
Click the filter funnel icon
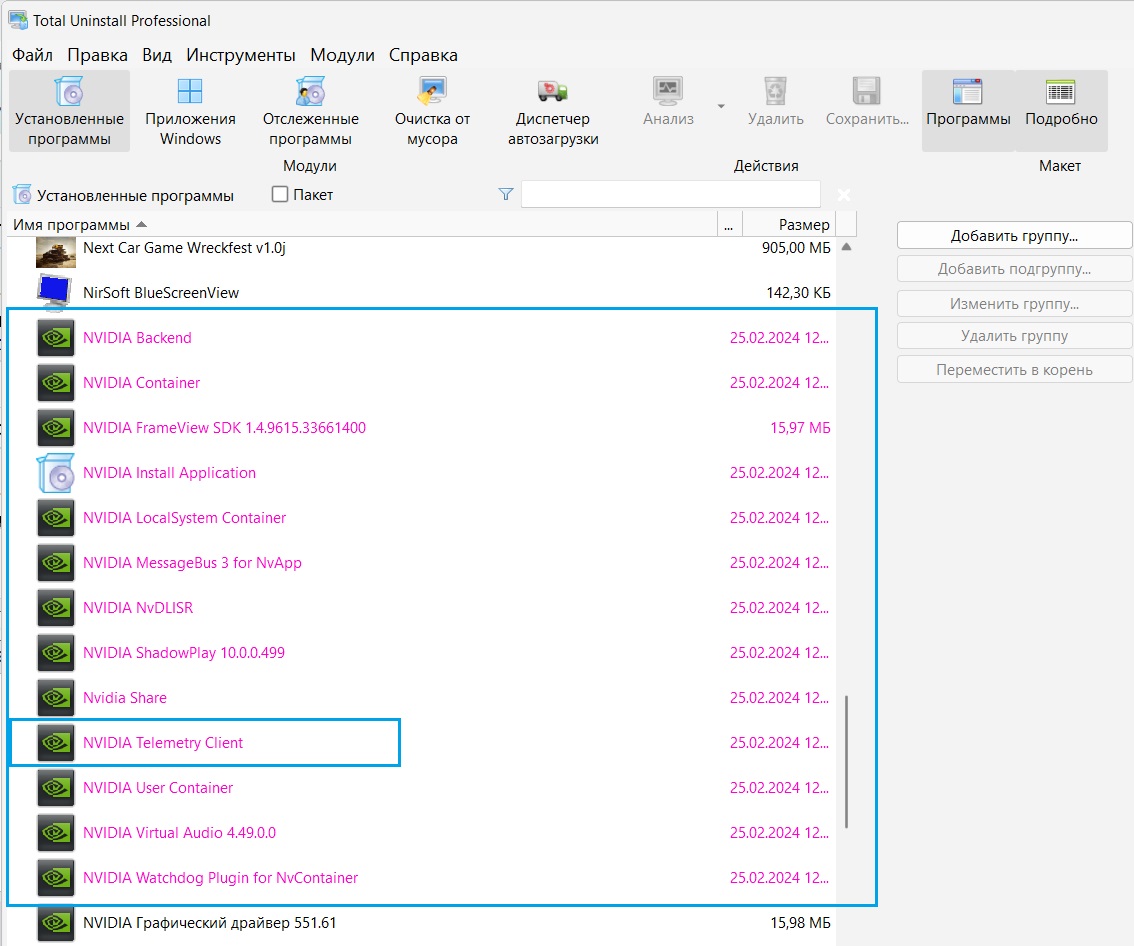click(506, 195)
